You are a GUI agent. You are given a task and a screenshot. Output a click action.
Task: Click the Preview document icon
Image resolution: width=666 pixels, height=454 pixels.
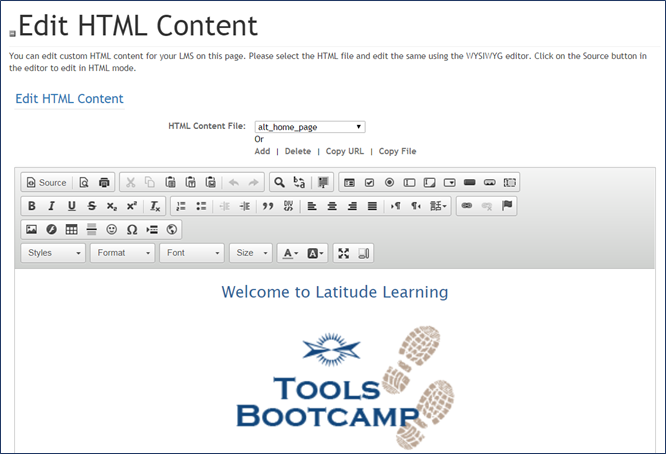pyautogui.click(x=84, y=182)
